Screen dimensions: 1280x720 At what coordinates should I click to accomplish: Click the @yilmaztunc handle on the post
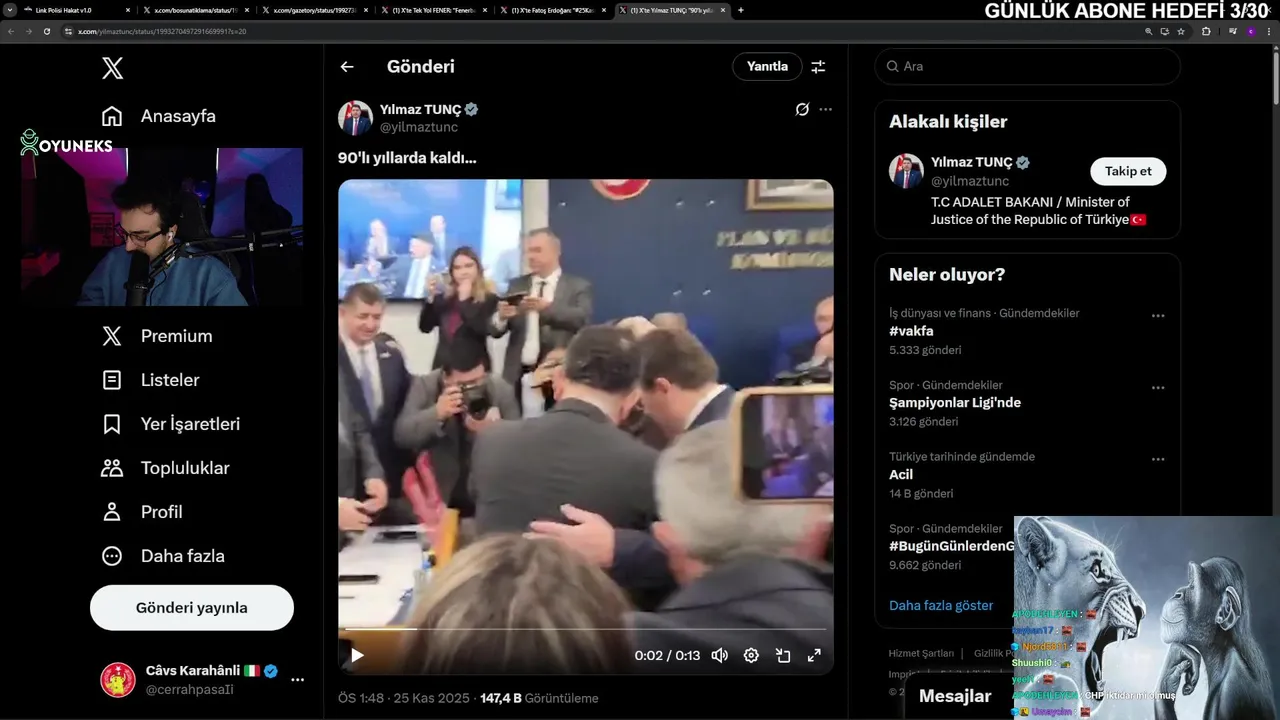coord(419,127)
